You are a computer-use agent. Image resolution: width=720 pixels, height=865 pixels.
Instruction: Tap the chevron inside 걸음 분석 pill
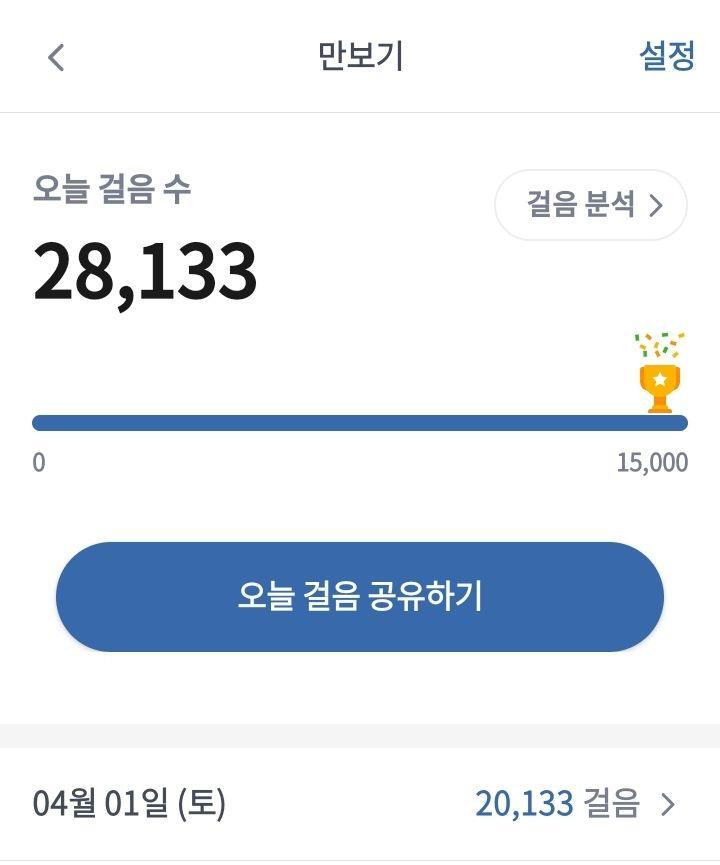coord(655,205)
